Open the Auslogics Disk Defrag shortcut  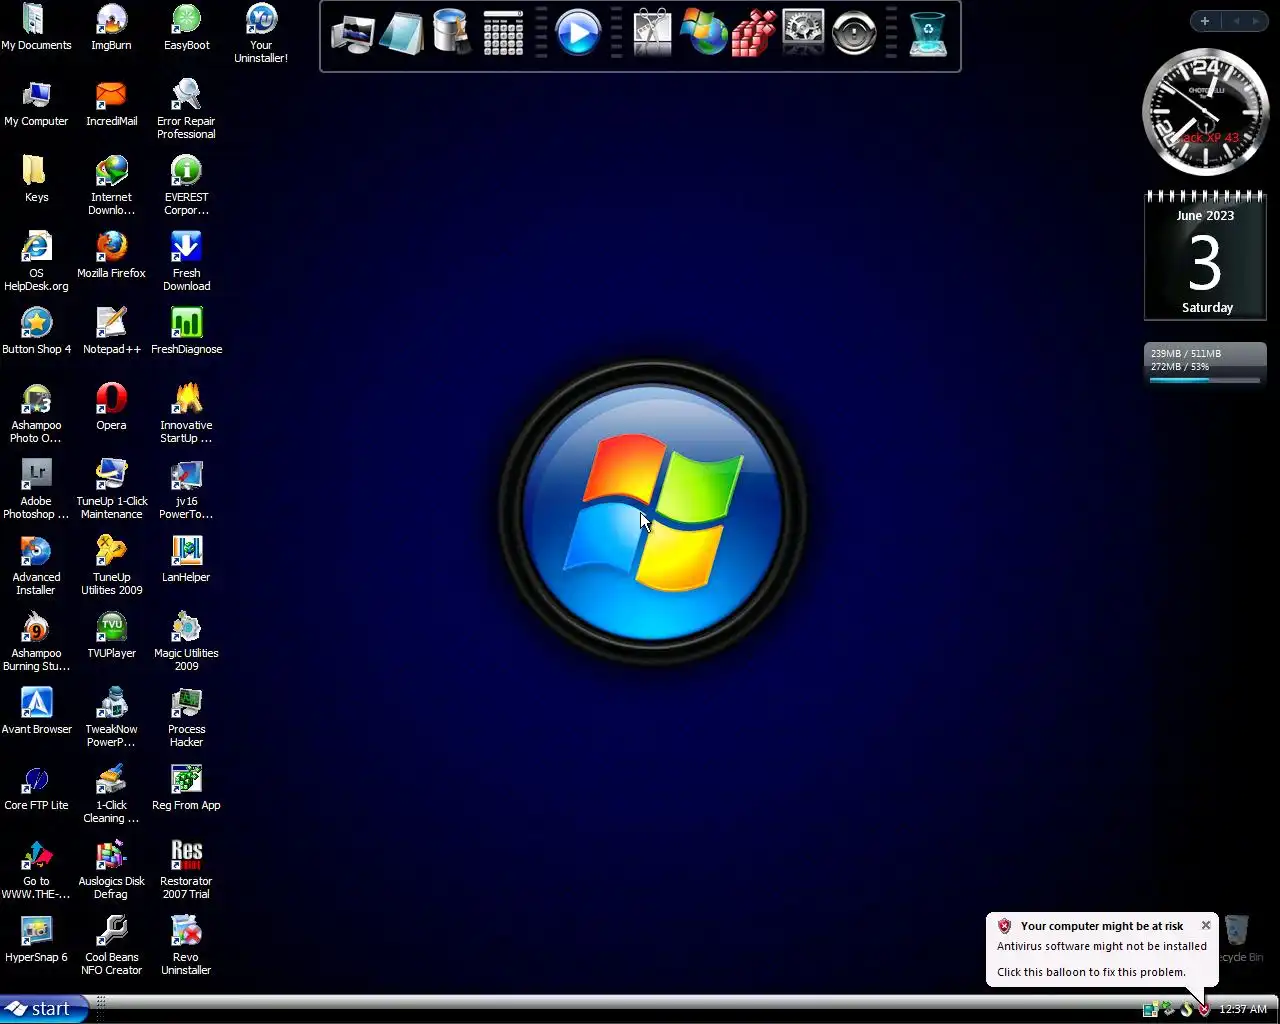(111, 870)
